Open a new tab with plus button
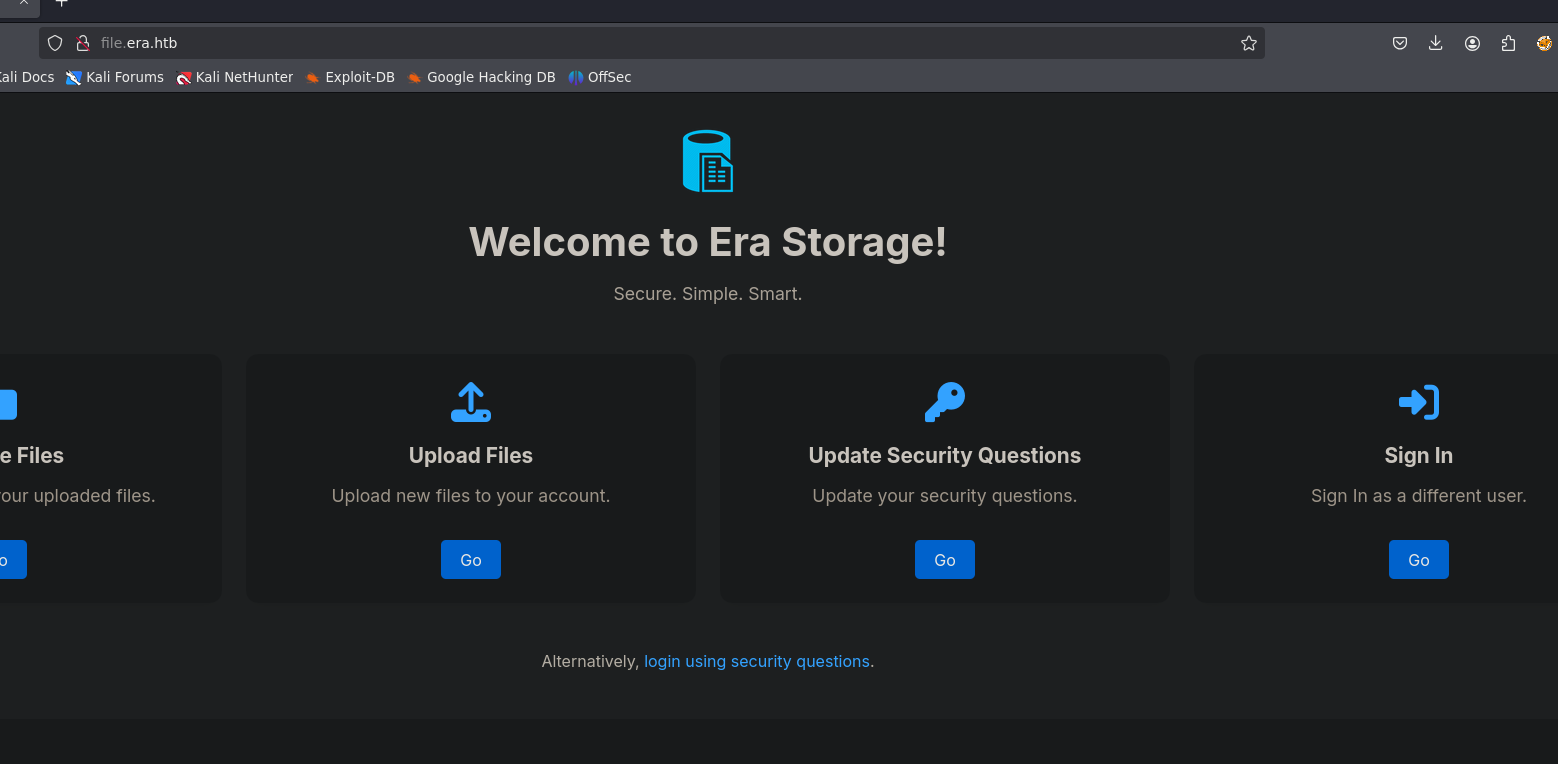 [x=61, y=3]
